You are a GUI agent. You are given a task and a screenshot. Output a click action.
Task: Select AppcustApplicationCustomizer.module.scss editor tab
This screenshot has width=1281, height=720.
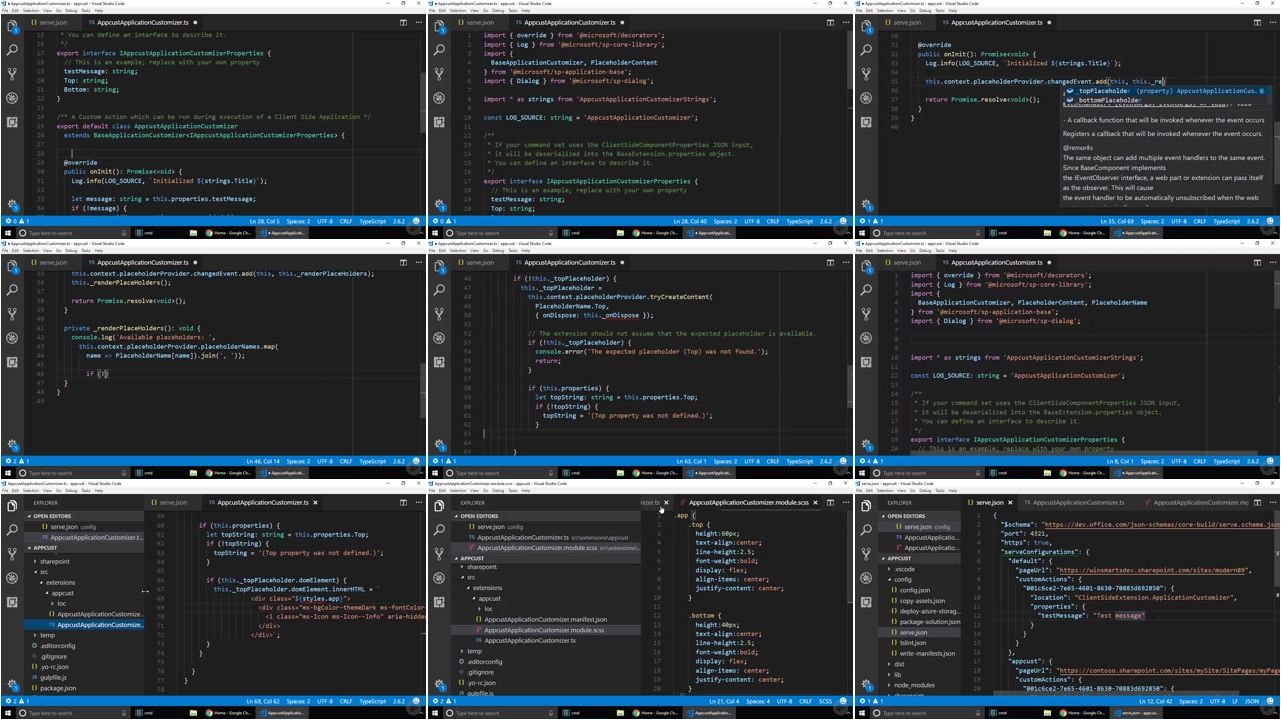[x=748, y=503]
